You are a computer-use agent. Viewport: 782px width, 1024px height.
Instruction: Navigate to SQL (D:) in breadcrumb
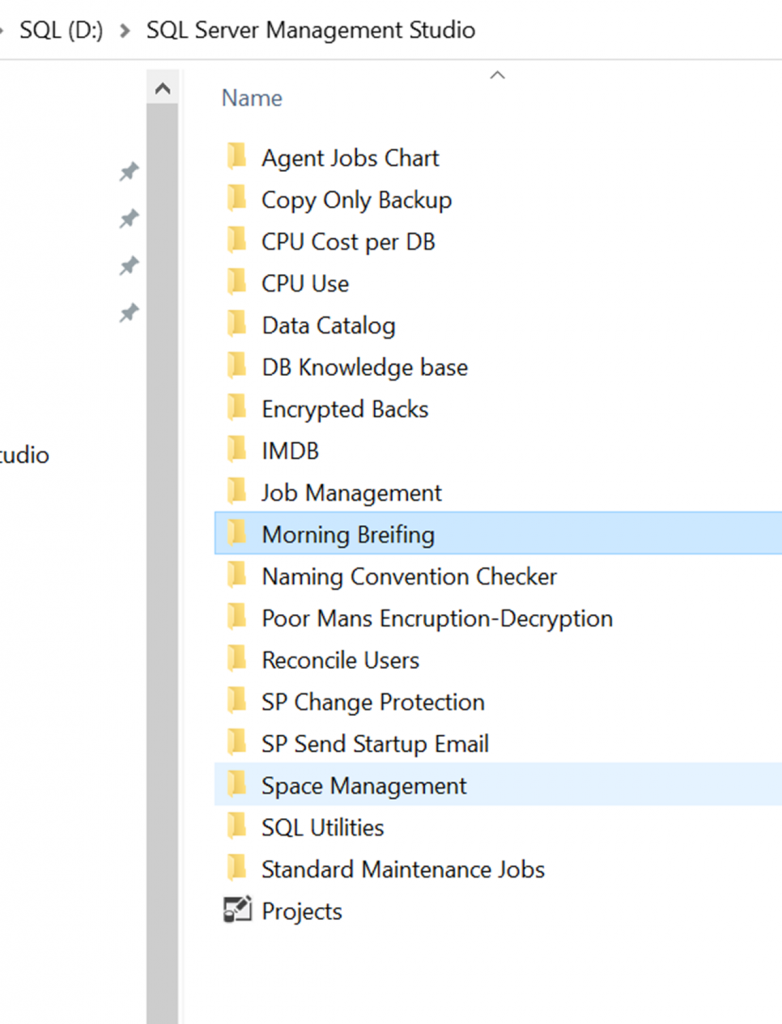[61, 30]
